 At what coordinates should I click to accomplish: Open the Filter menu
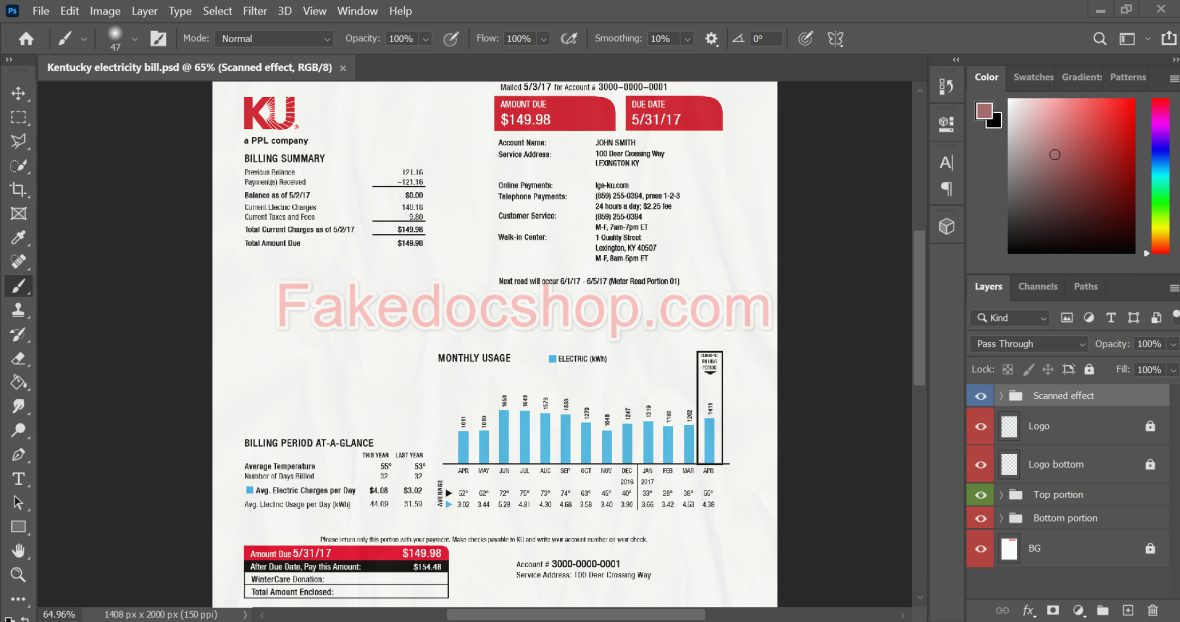(x=255, y=11)
